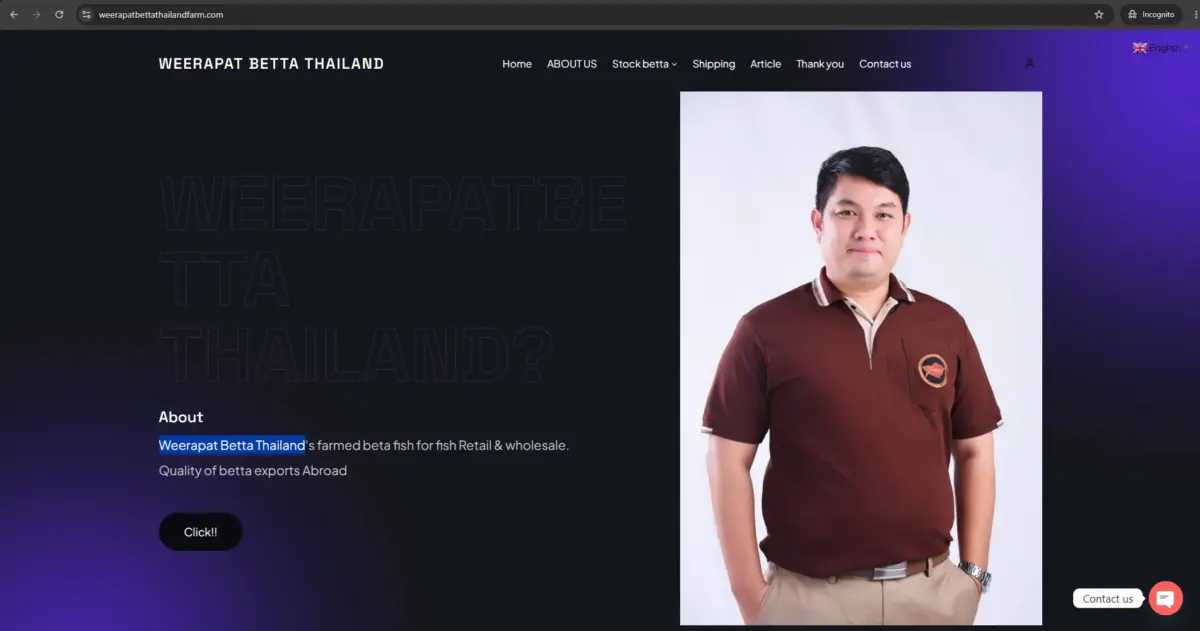Open the red chat bubble icon

(1165, 598)
